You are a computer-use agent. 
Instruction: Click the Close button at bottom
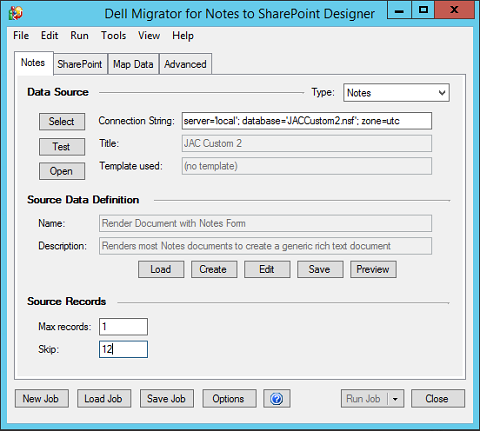pos(437,399)
